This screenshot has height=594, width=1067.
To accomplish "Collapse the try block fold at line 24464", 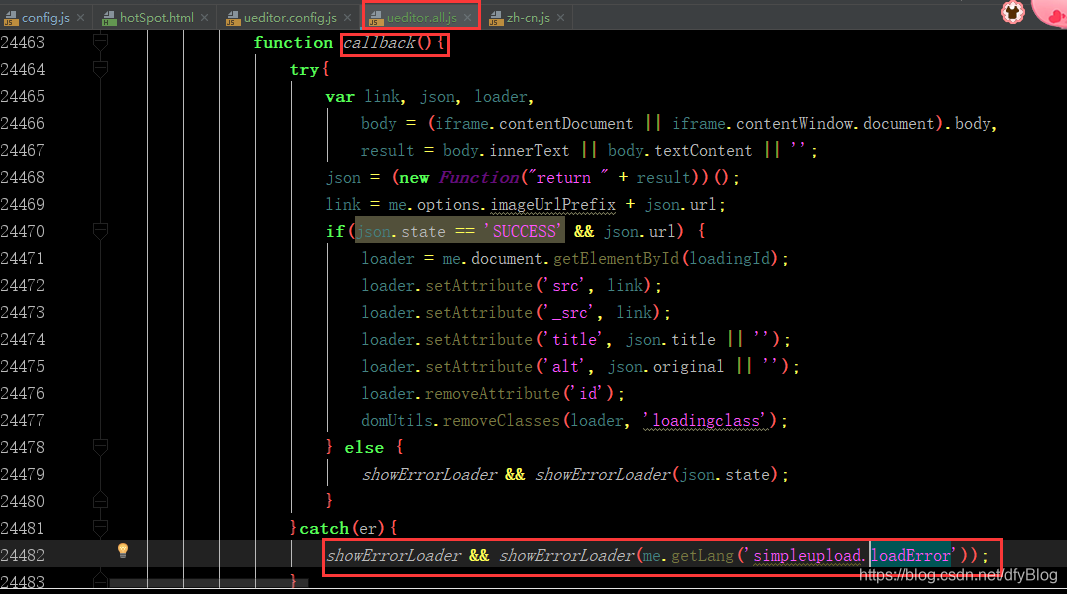I will [100, 69].
